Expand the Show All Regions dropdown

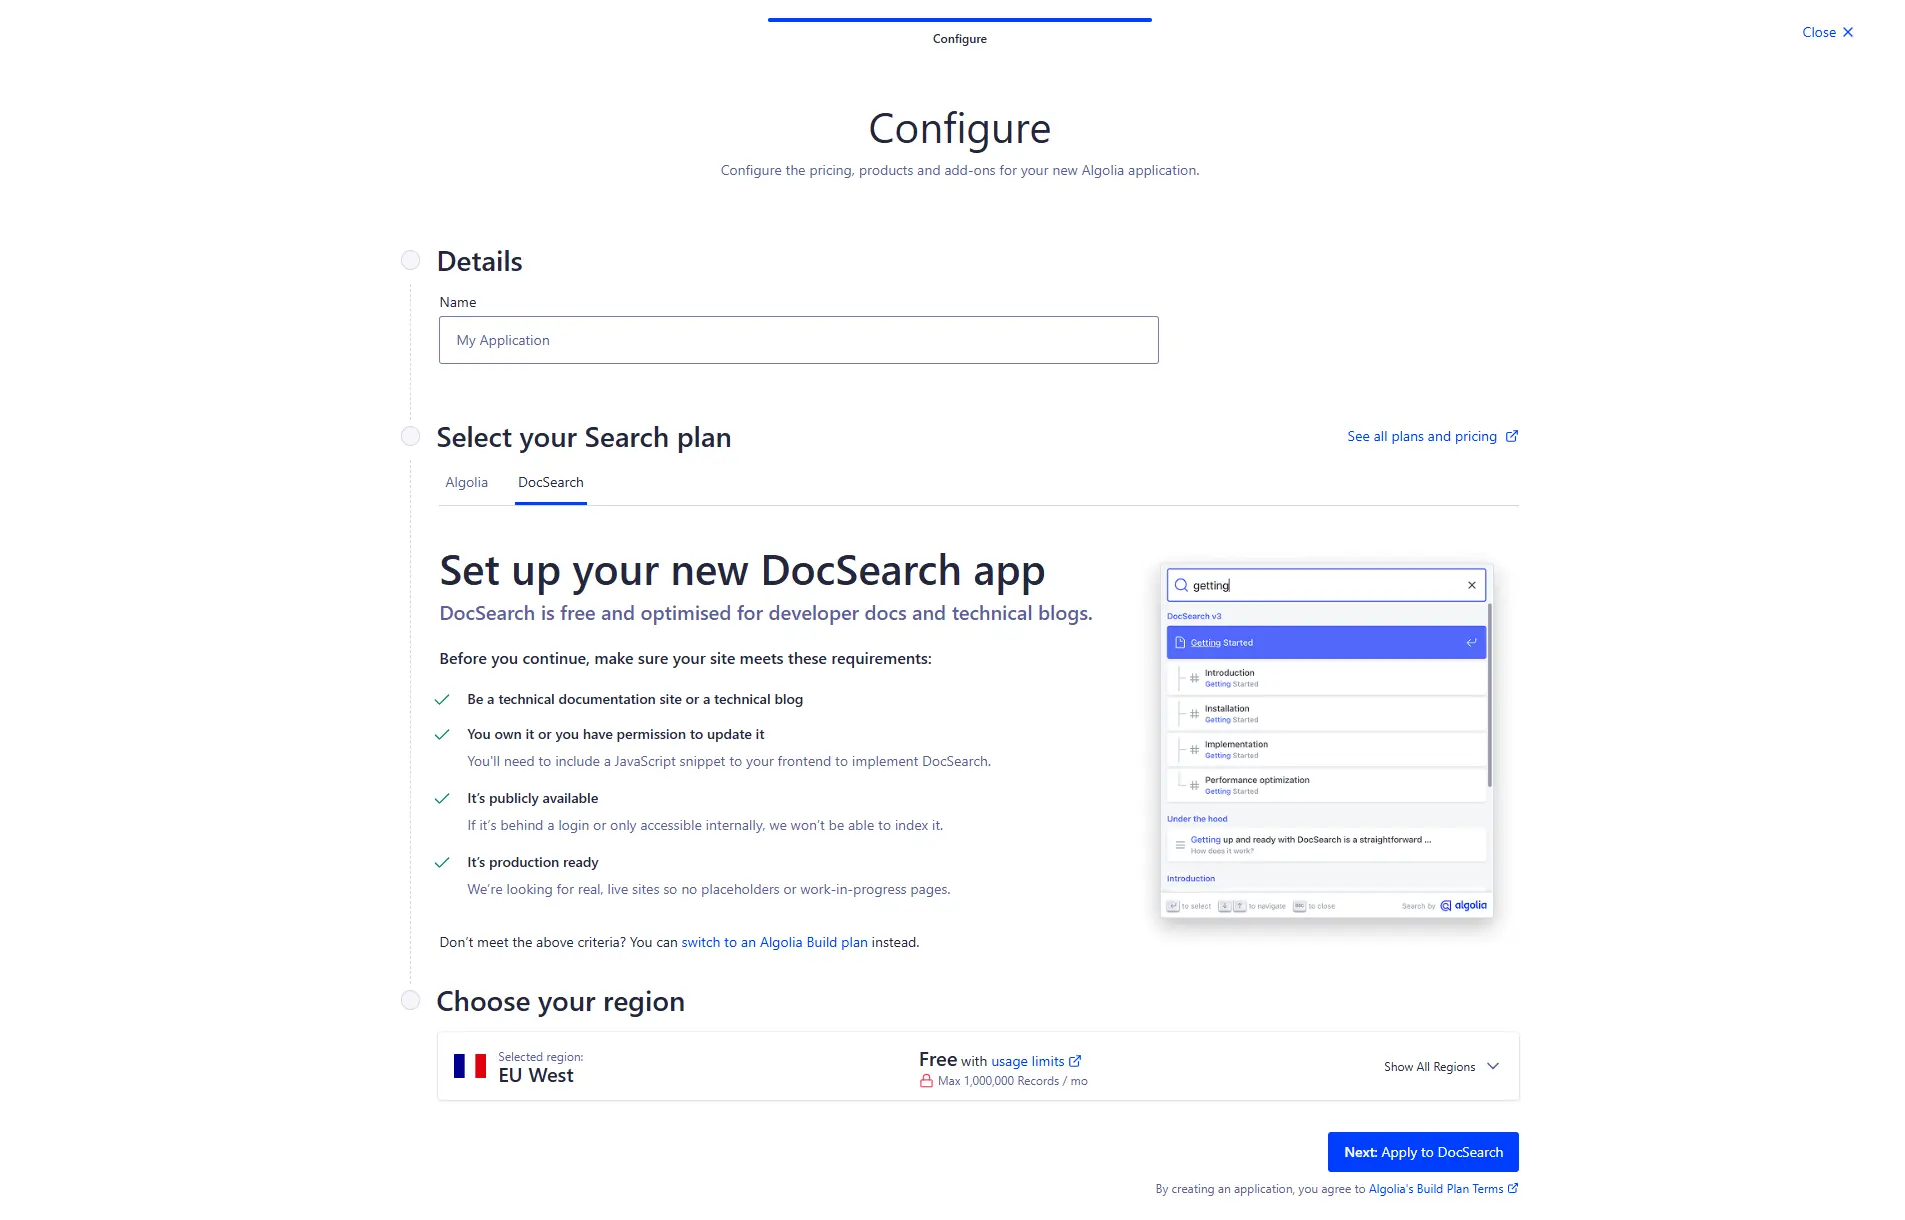1441,1066
